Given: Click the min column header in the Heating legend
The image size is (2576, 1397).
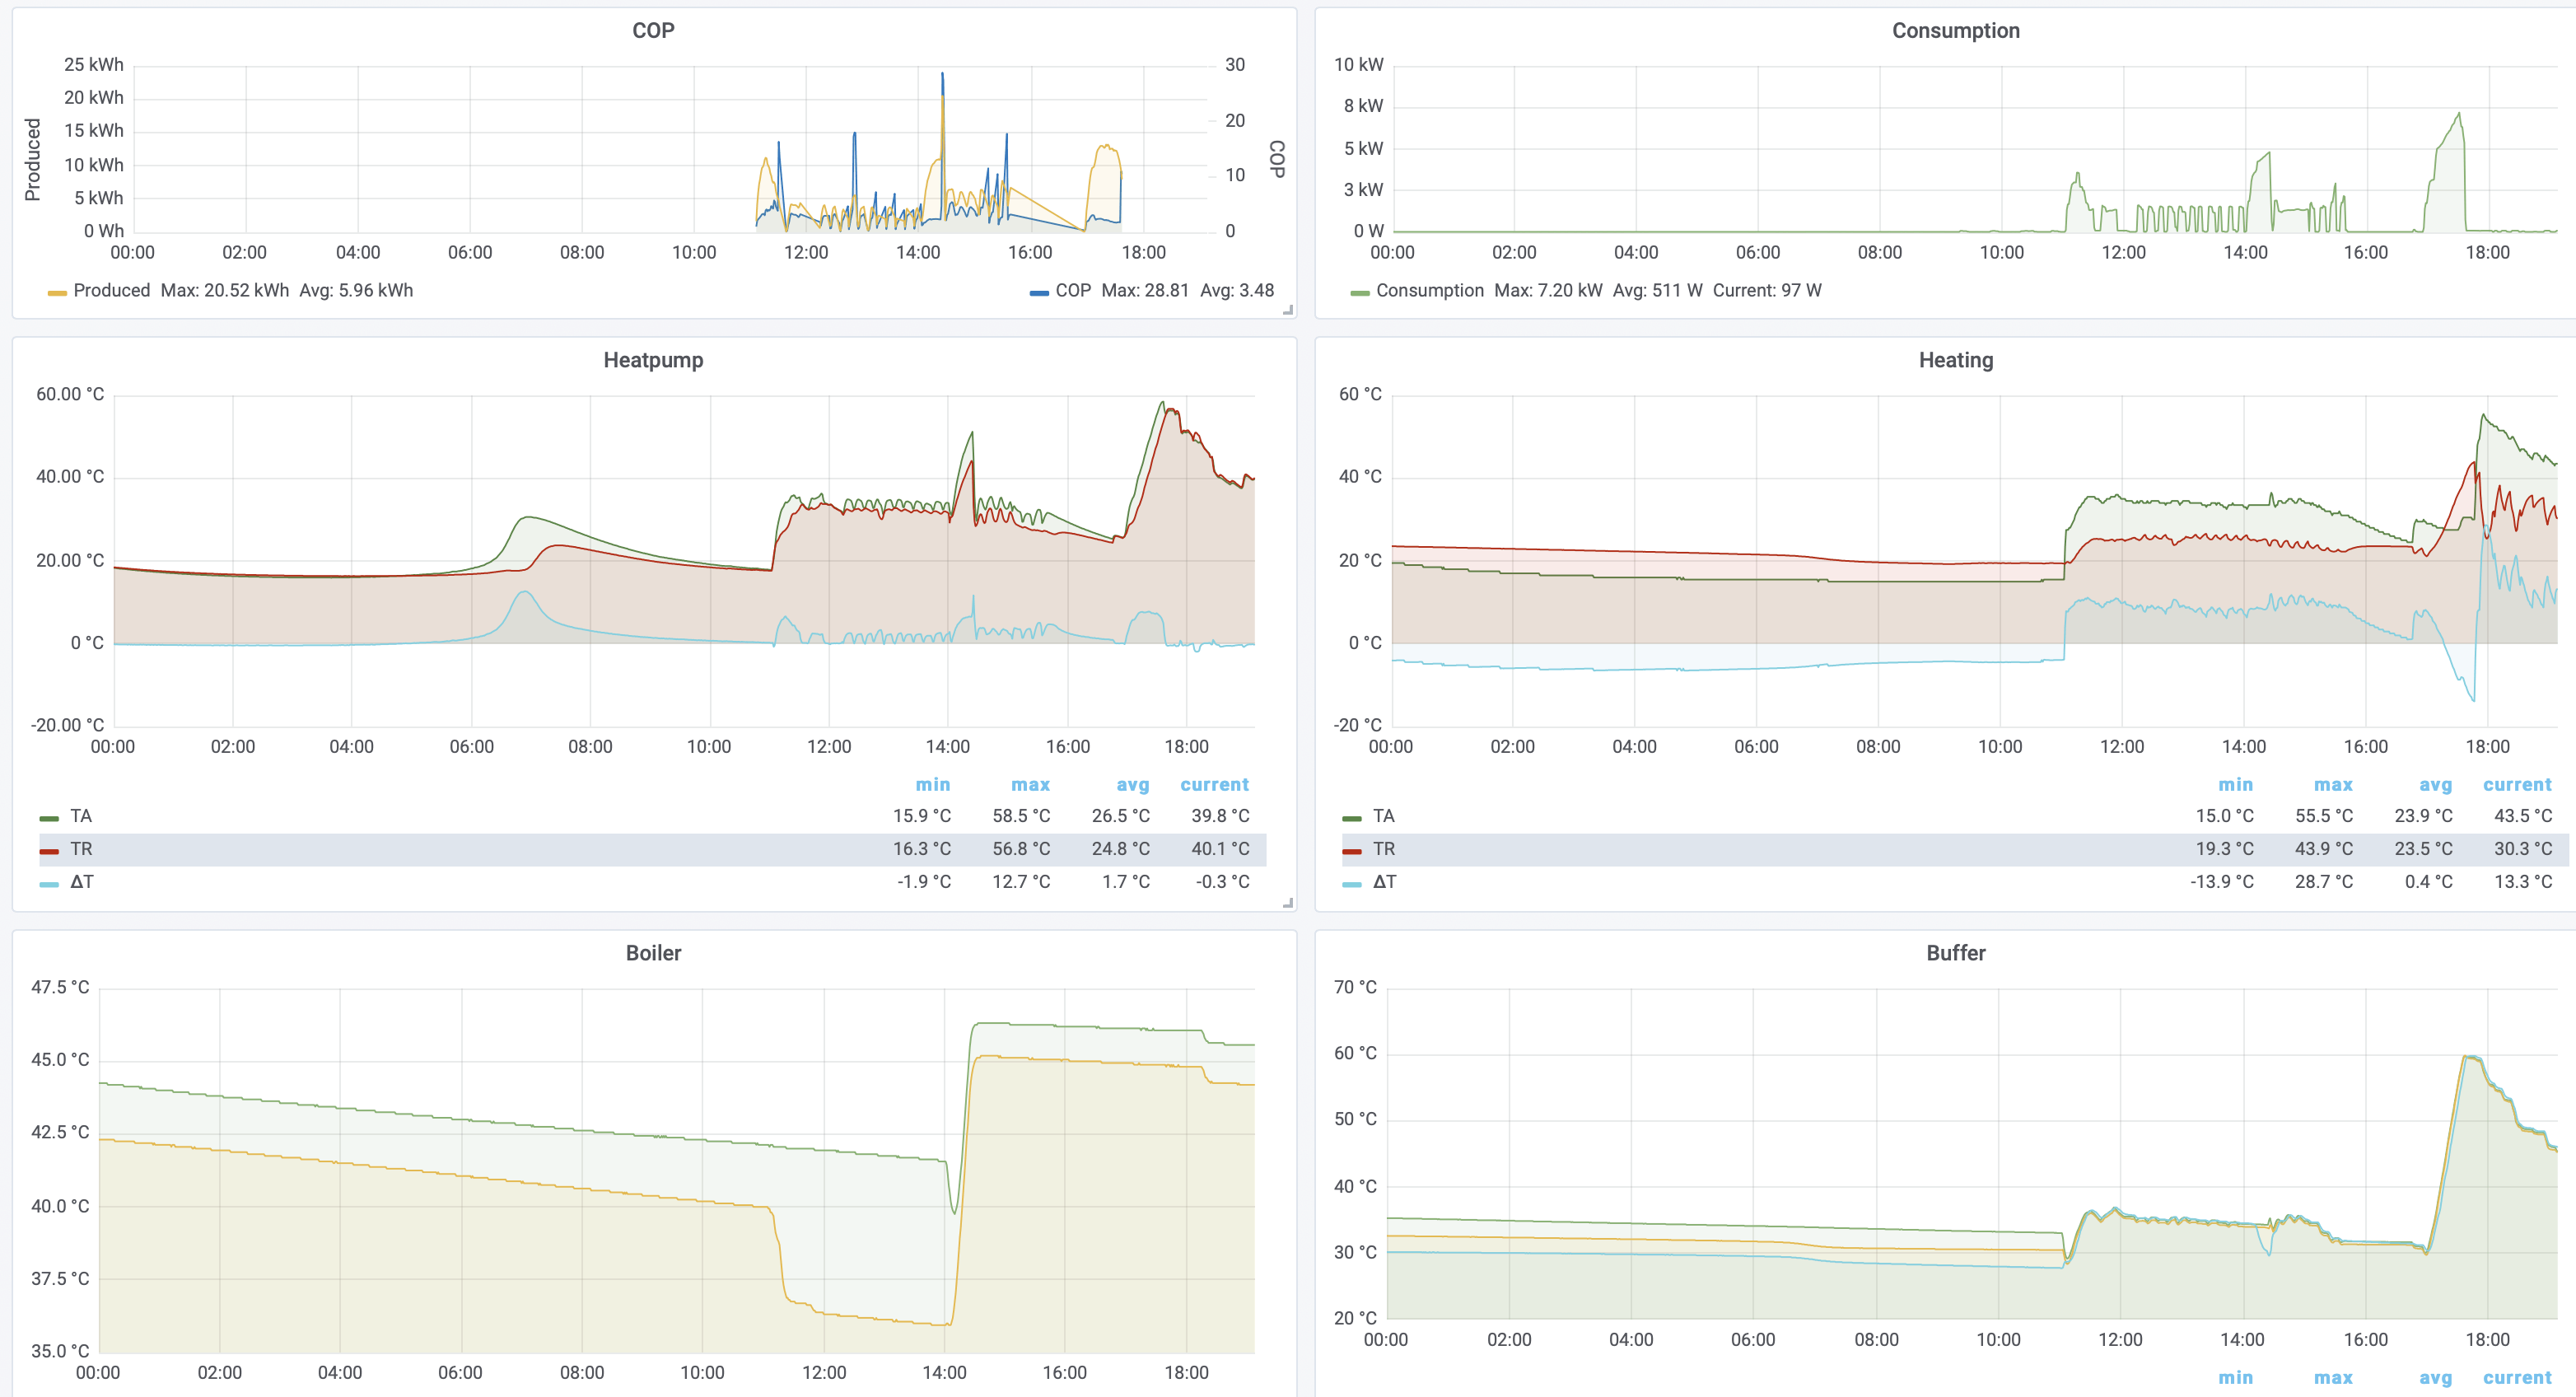Looking at the screenshot, I should click(x=2235, y=785).
